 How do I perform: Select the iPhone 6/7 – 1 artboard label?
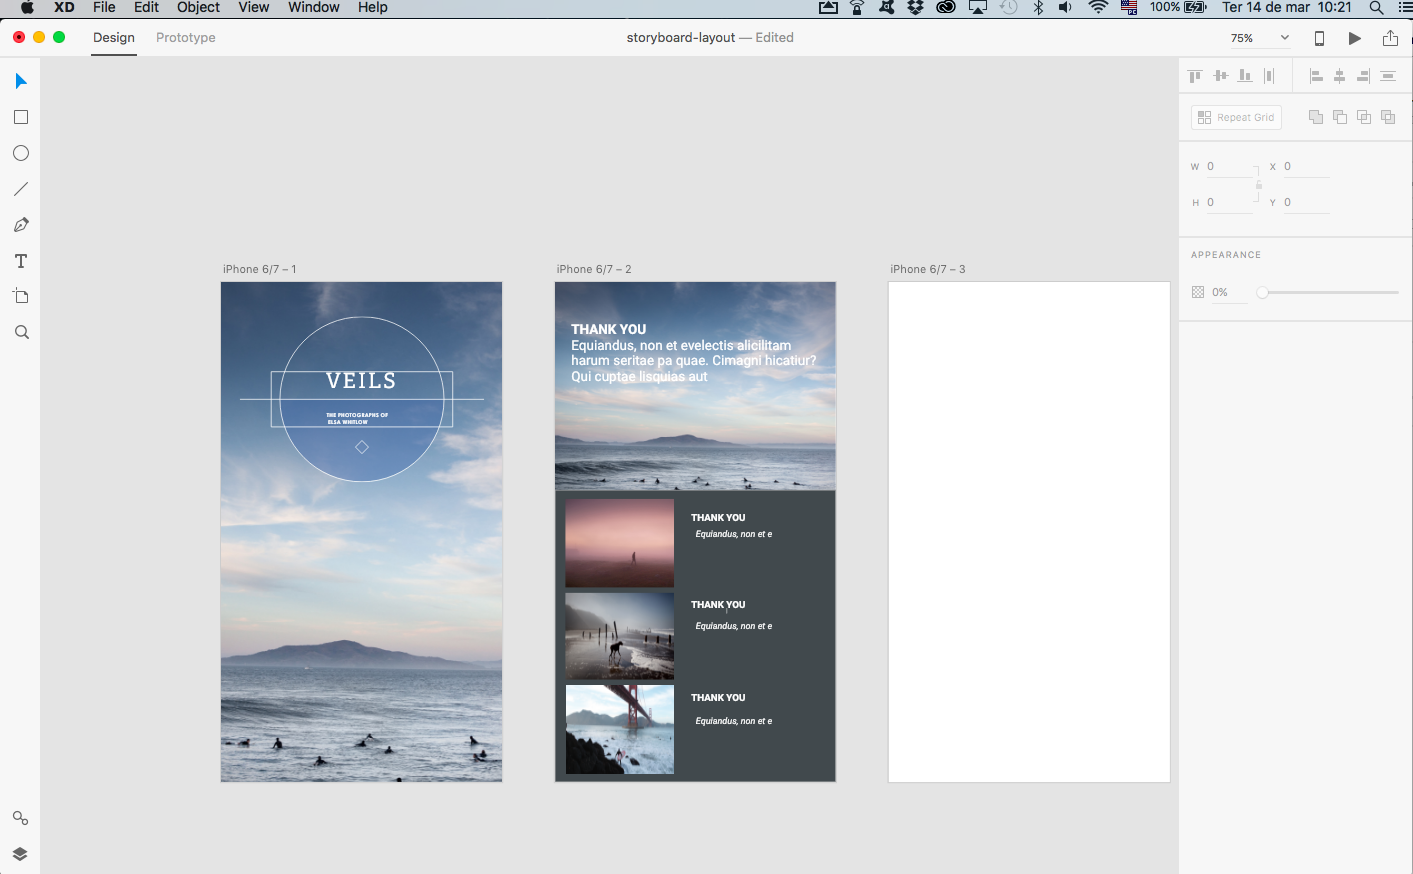point(260,269)
